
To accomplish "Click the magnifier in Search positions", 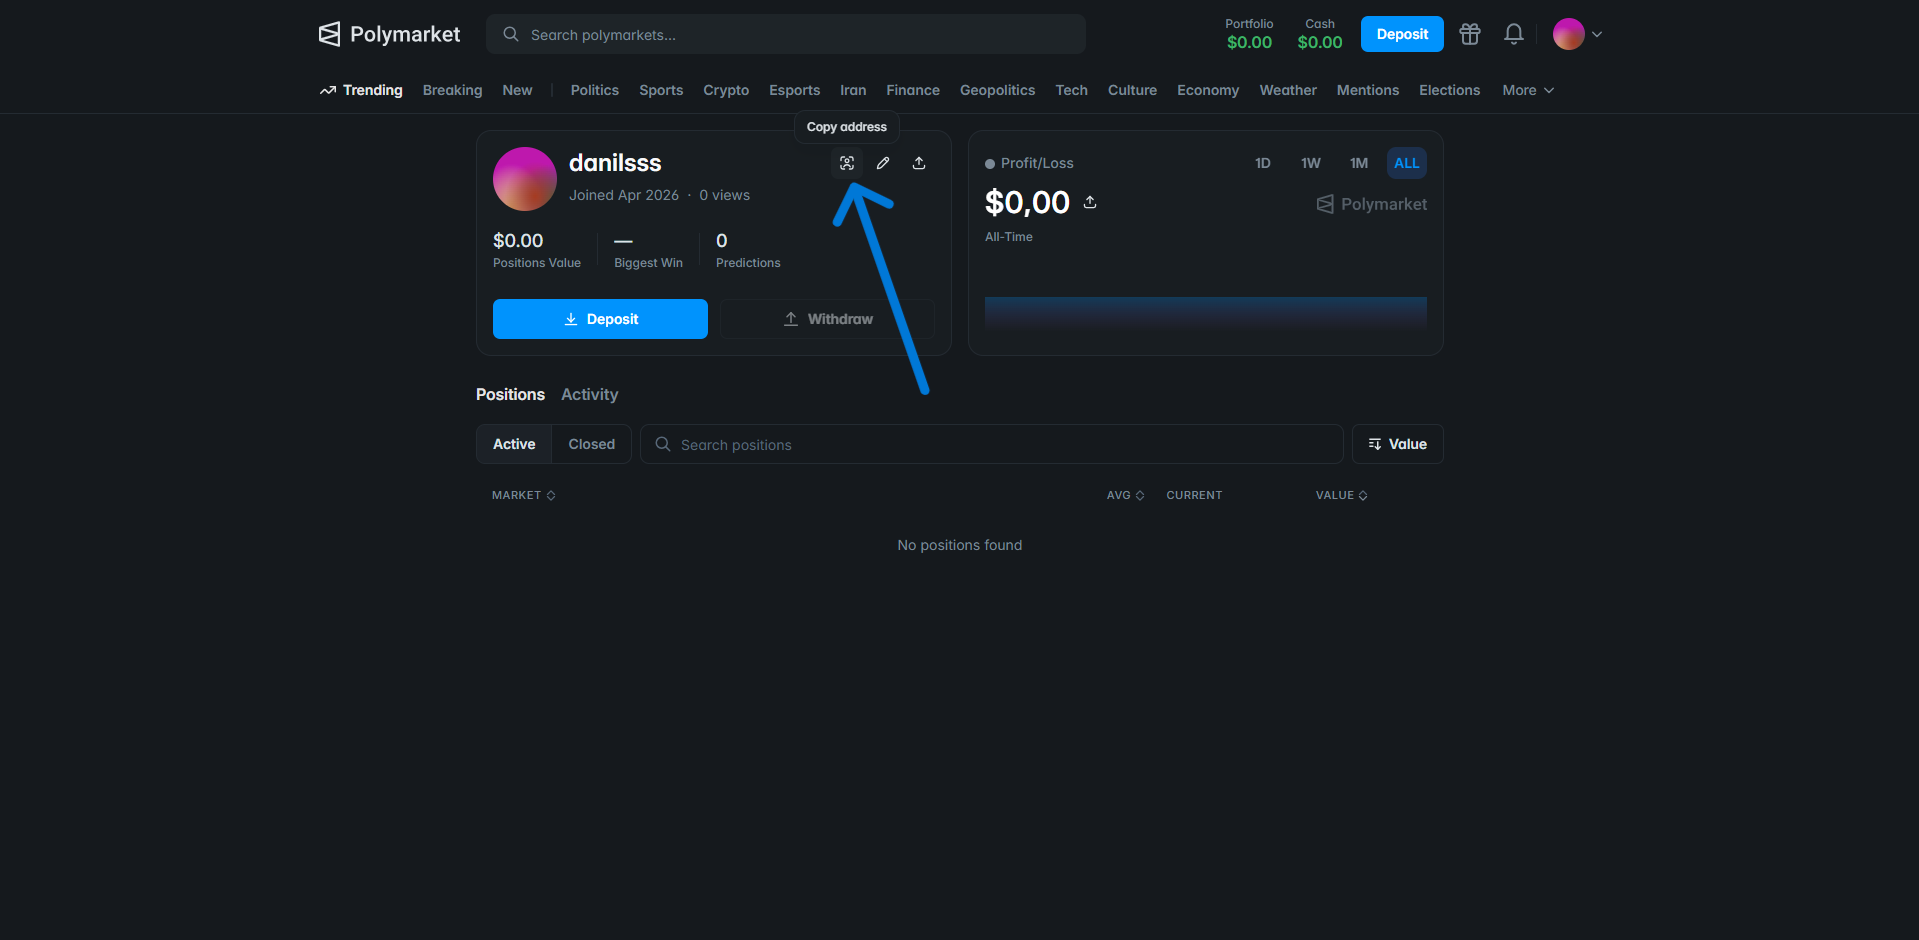I will tap(663, 444).
